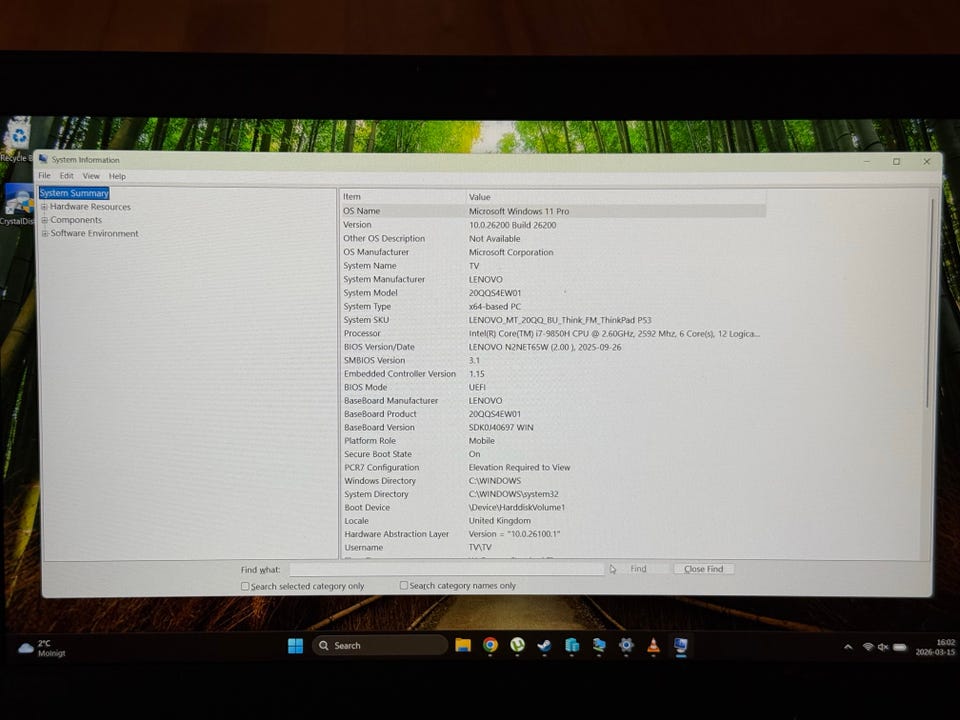Image resolution: width=960 pixels, height=720 pixels.
Task: Select the OS Name row
Action: [x=553, y=211]
